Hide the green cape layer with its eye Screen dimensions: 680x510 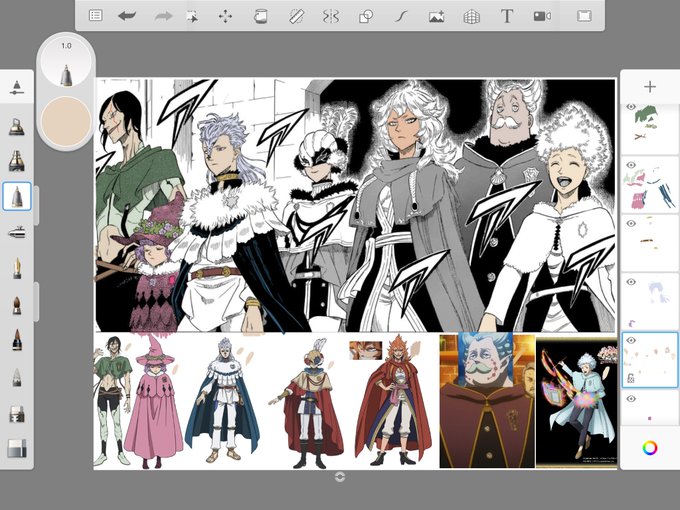tap(631, 106)
